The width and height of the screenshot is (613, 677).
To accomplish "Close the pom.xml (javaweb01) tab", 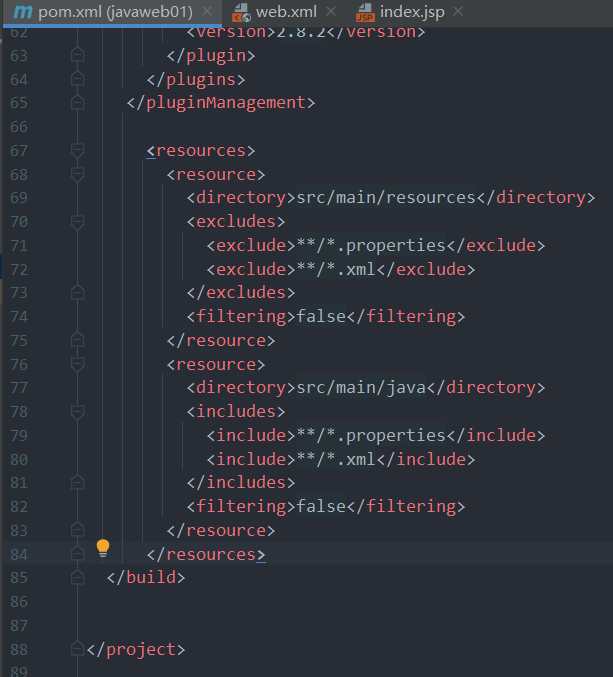I will point(207,12).
